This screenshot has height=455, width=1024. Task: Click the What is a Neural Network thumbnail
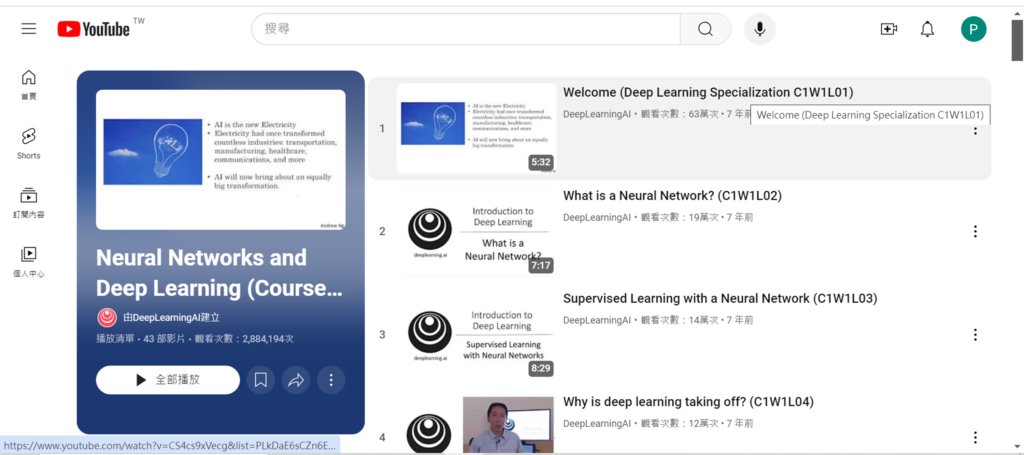(x=477, y=232)
